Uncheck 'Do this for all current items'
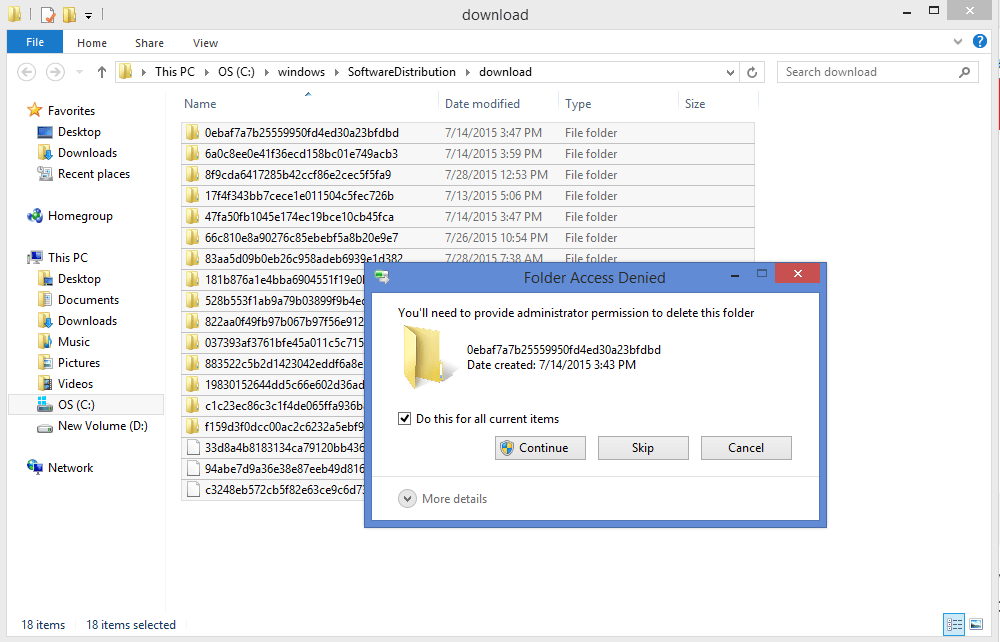 [405, 418]
